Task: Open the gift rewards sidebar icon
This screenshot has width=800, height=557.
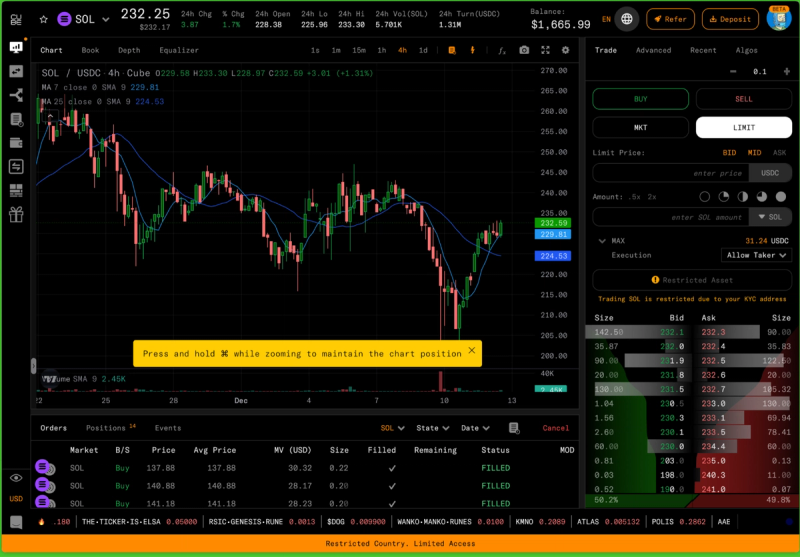Action: (x=16, y=215)
